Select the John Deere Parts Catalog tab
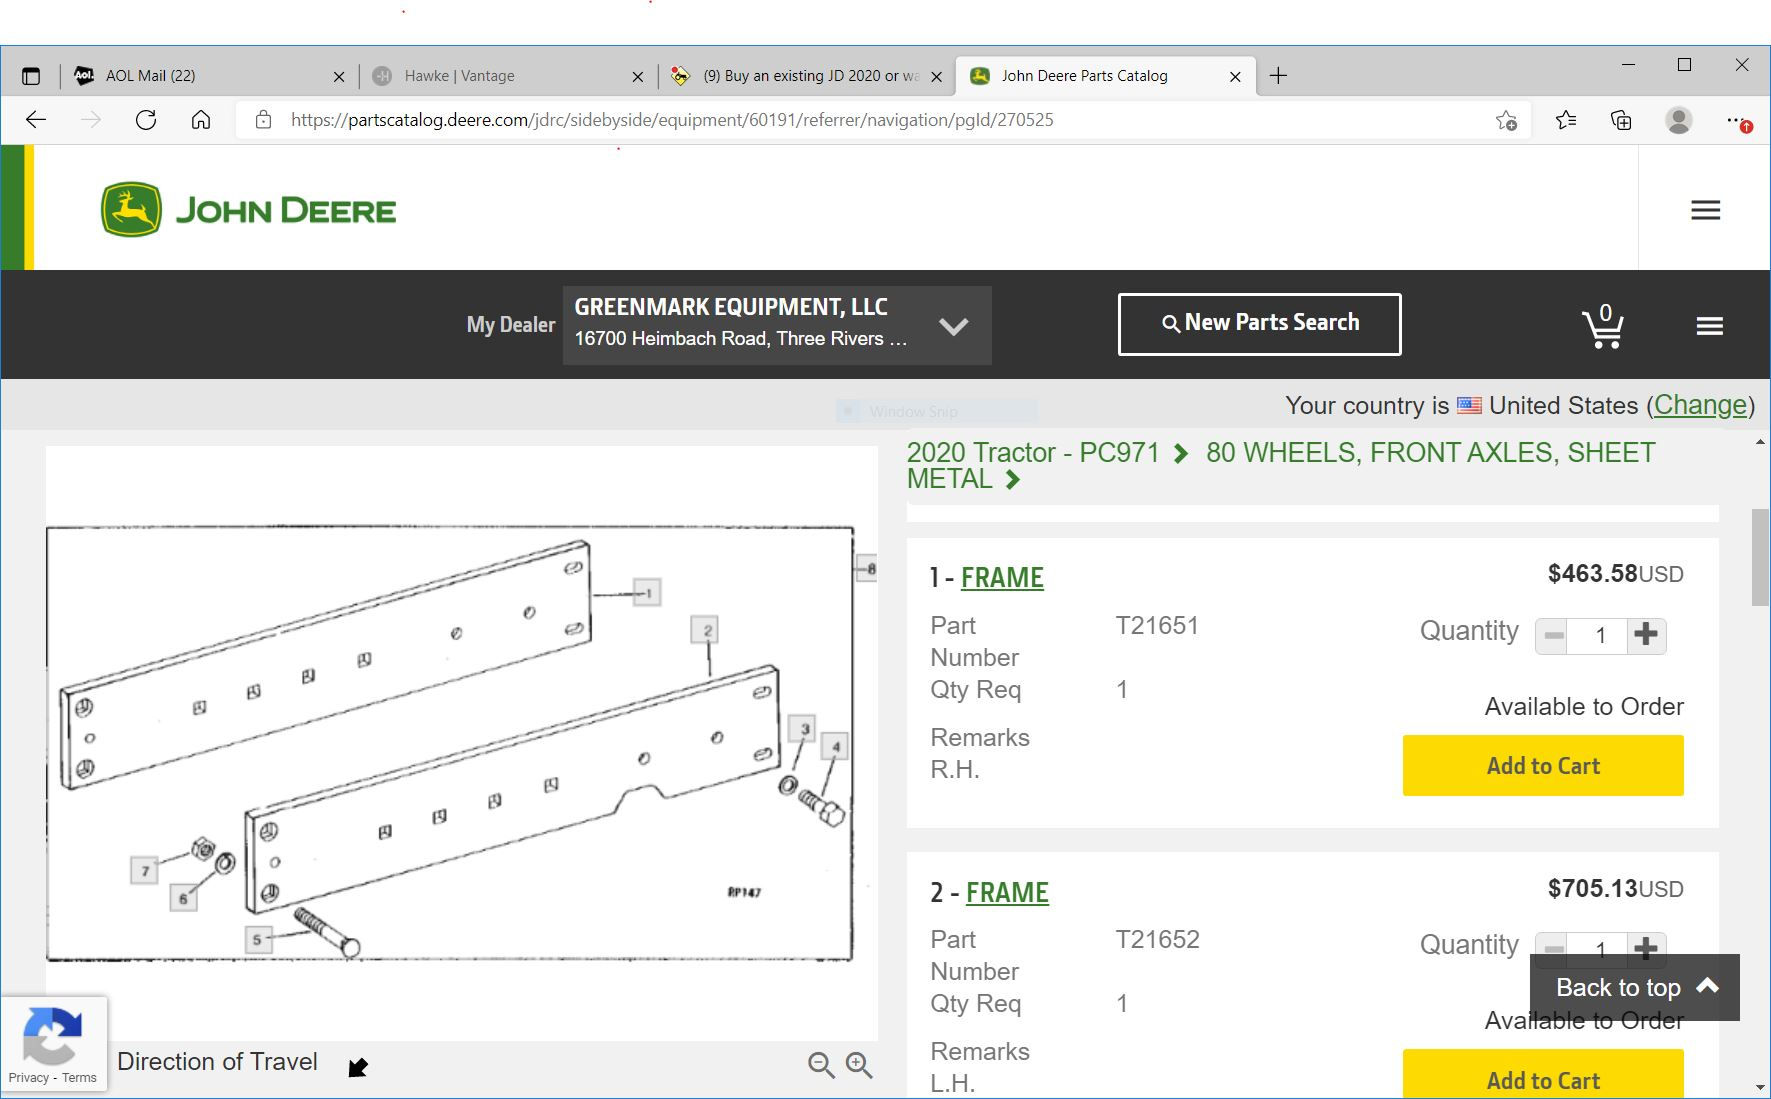The image size is (1771, 1099). (x=1105, y=76)
